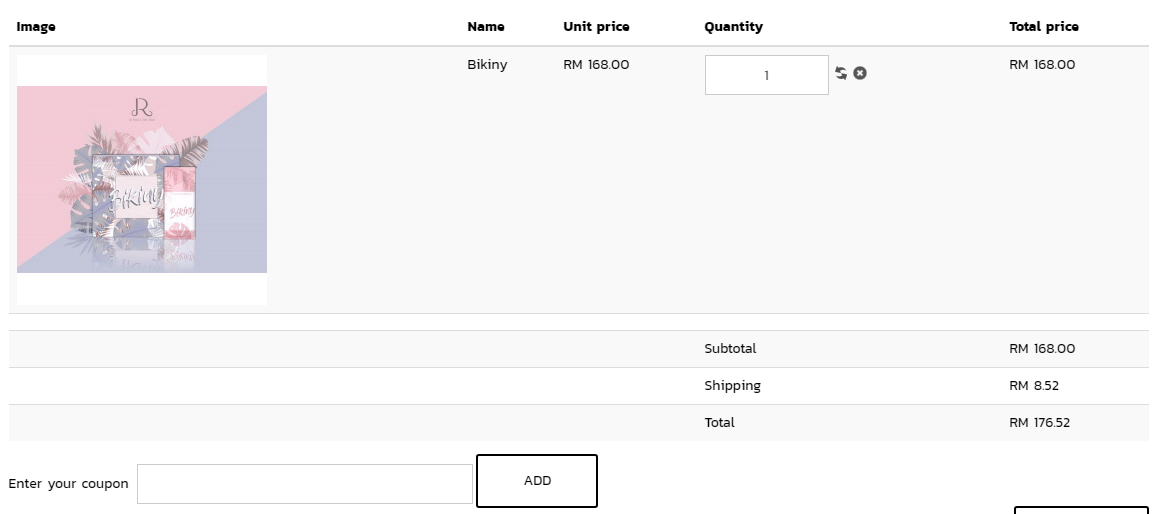
Task: Click the Shipping row label
Action: (x=732, y=386)
